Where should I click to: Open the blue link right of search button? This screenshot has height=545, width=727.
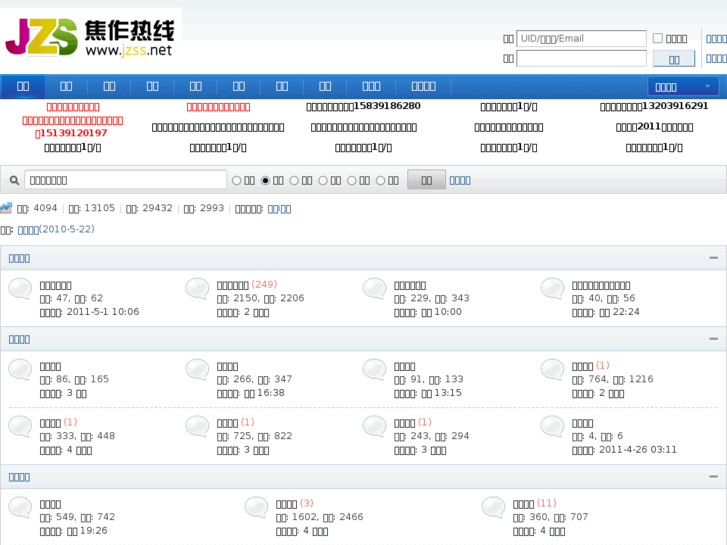460,180
